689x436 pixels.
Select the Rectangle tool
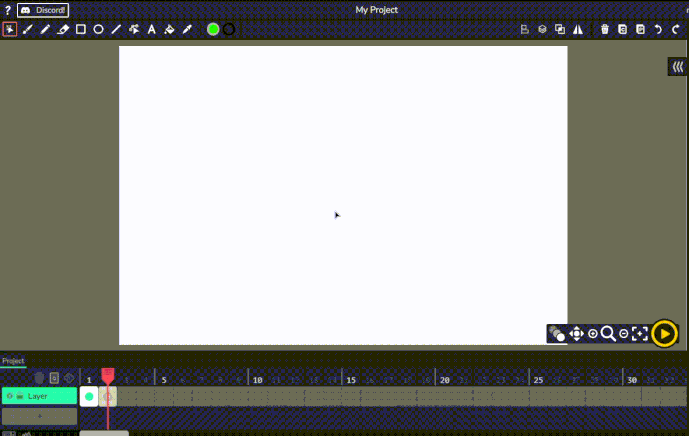(x=81, y=29)
